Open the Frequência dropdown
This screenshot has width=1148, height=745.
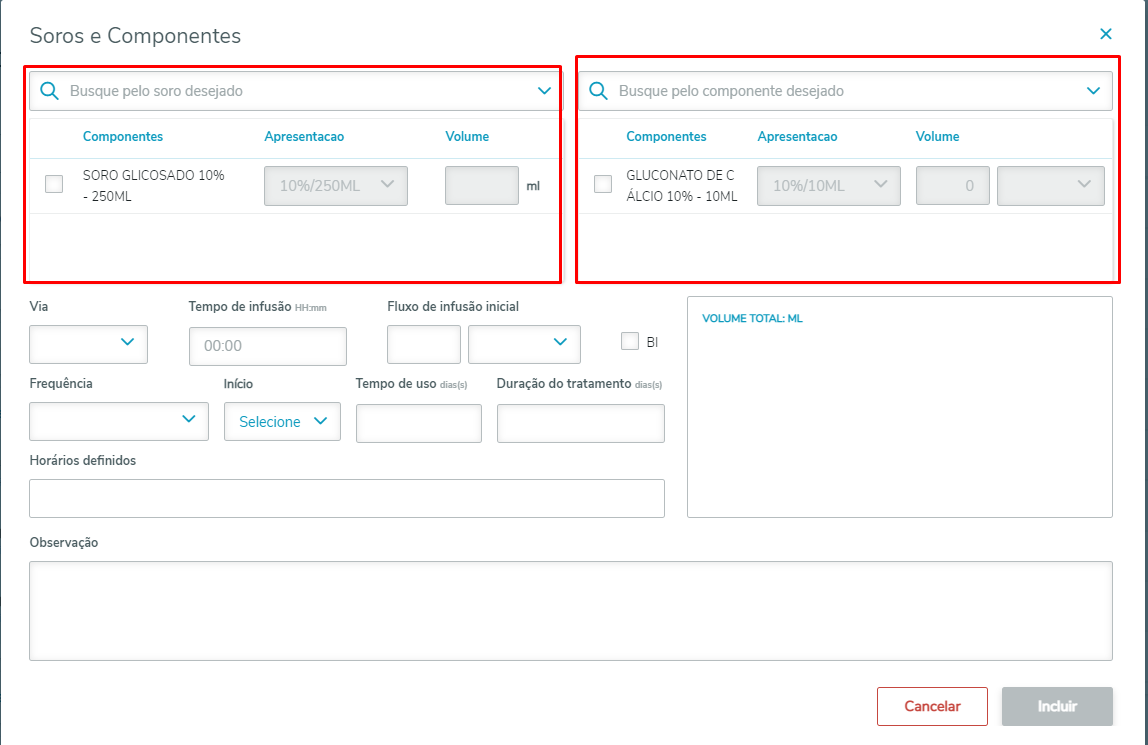(119, 421)
